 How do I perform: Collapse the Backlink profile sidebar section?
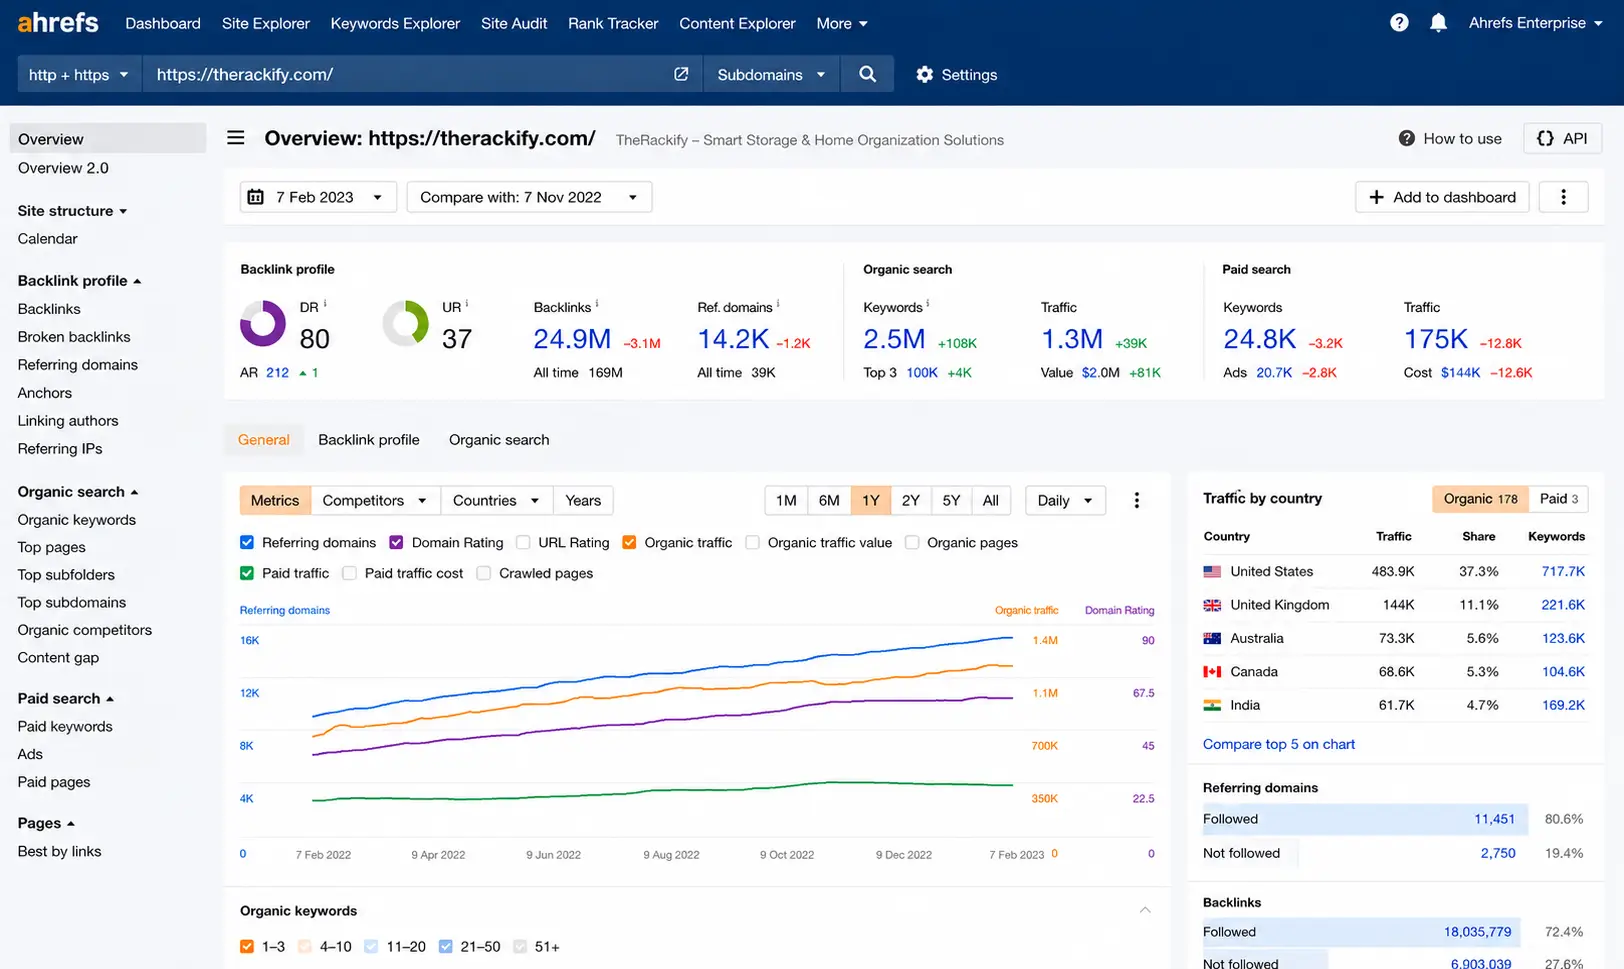(79, 281)
